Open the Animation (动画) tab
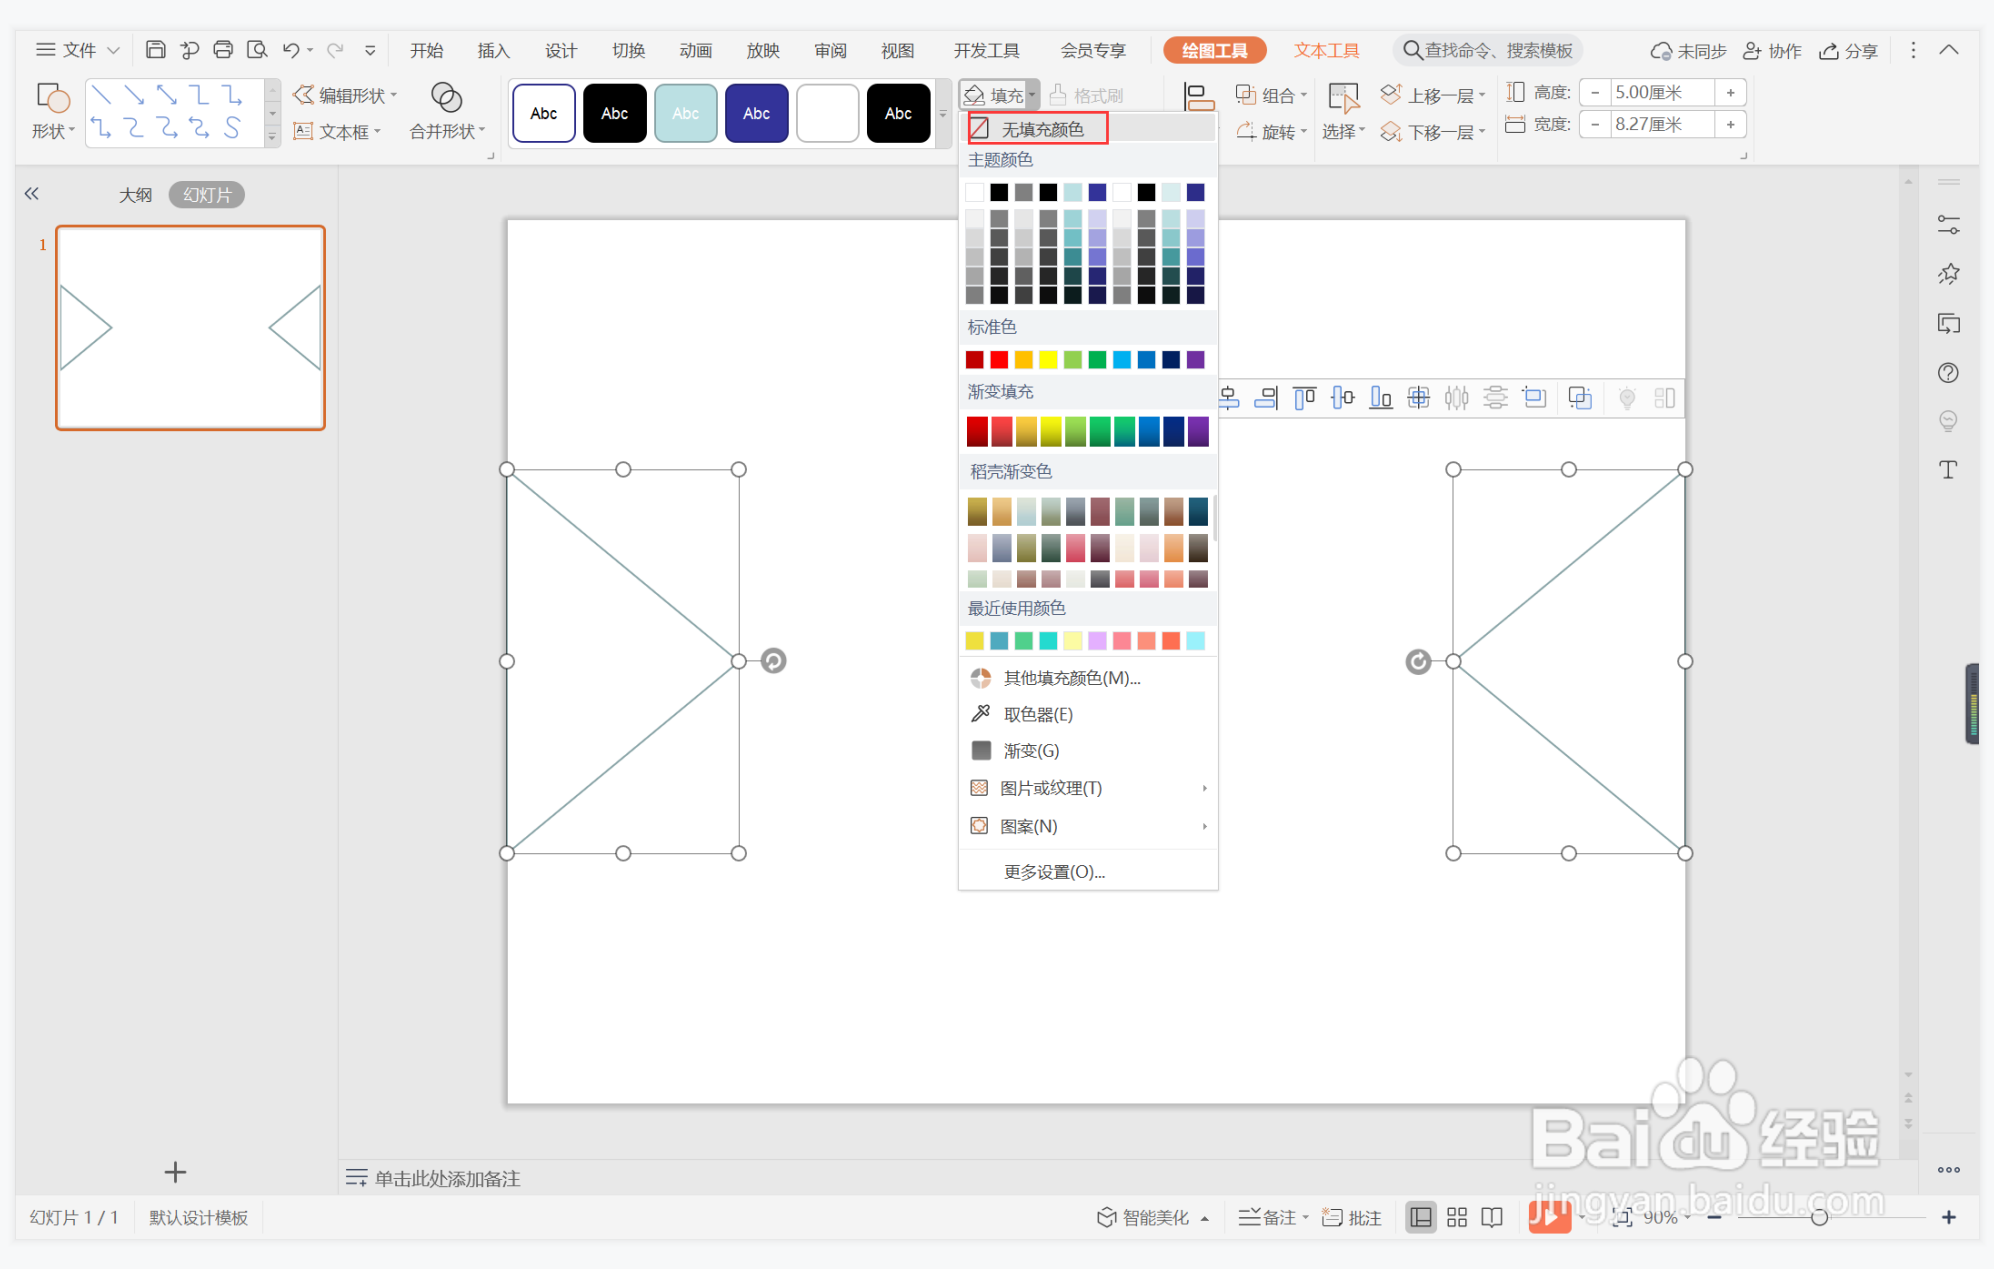 pyautogui.click(x=695, y=50)
